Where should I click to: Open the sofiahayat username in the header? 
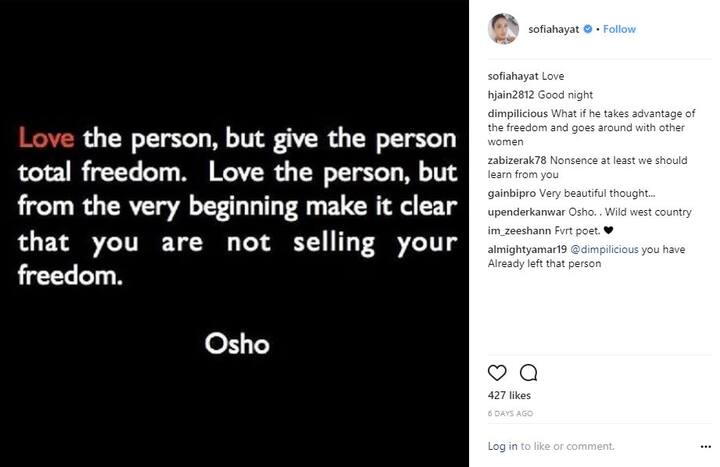pyautogui.click(x=555, y=30)
